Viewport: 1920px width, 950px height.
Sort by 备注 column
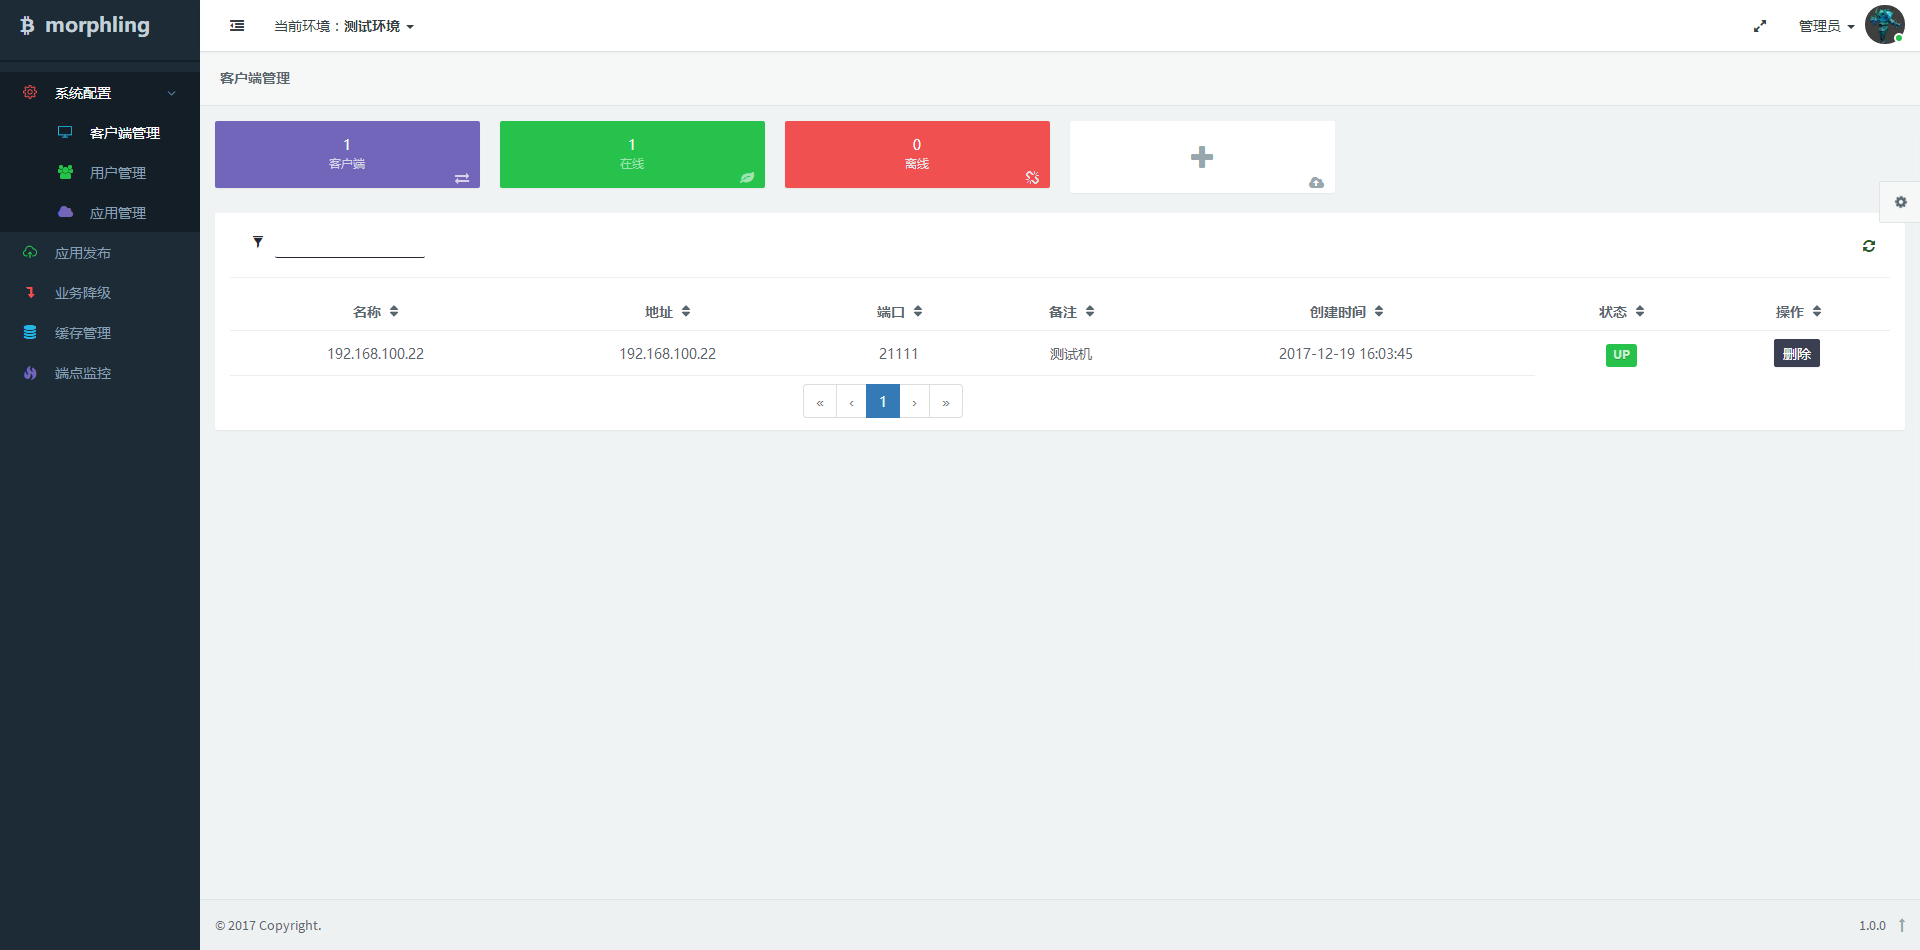[1071, 312]
